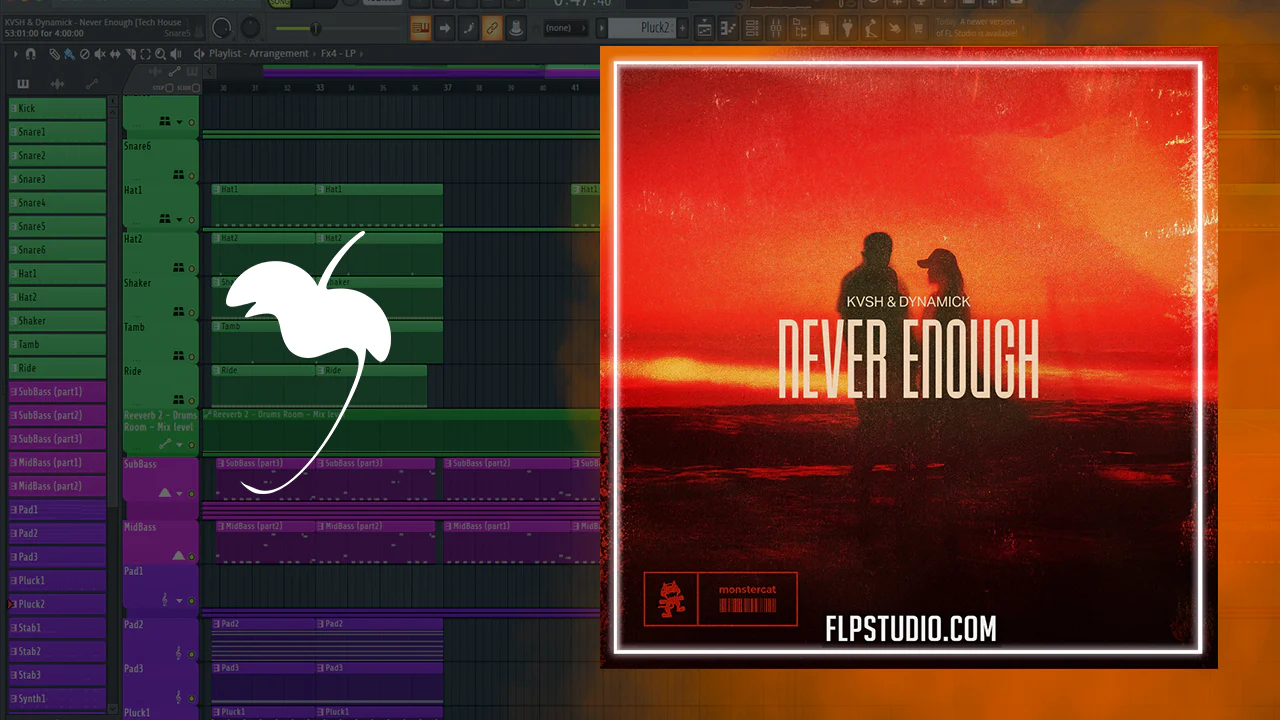
Task: Open the newer FL Studio version notice
Action: coord(976,27)
